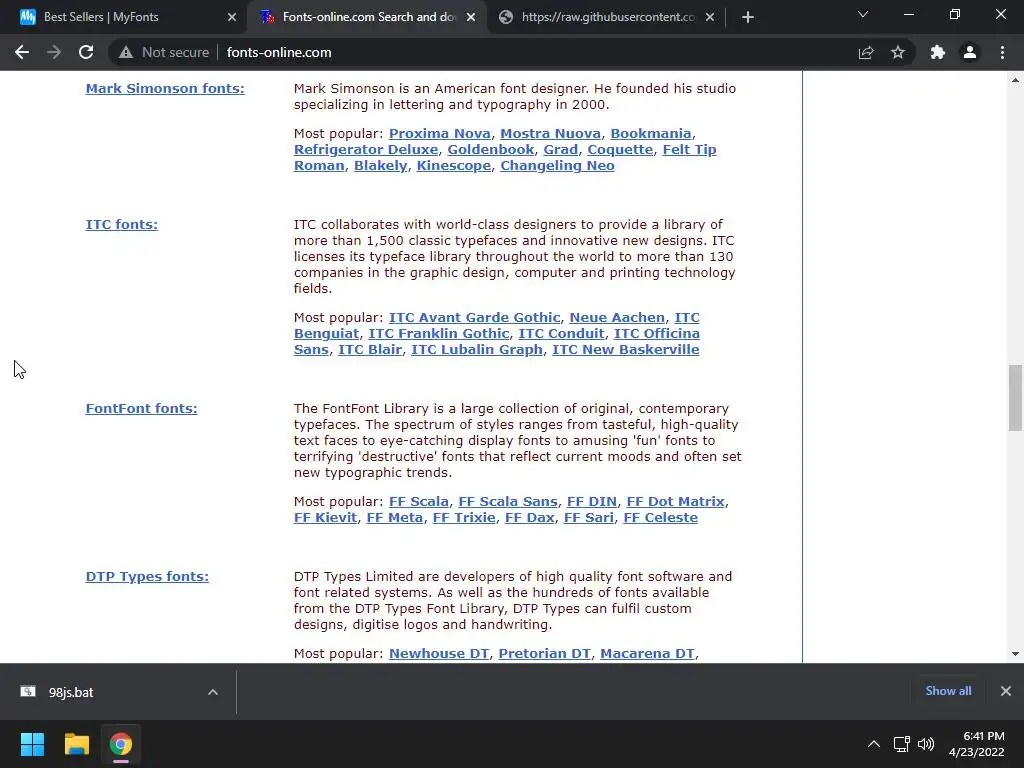Open the Changeling Neo font link

(x=557, y=165)
